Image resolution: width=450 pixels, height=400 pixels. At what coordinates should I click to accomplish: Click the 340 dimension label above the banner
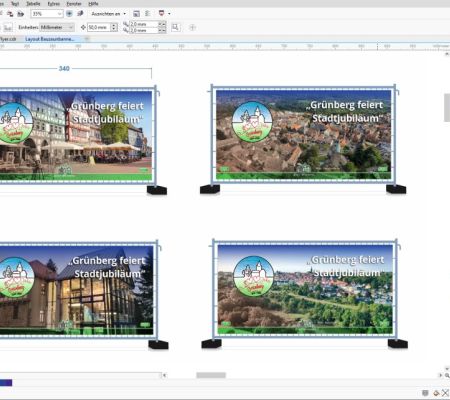click(x=64, y=69)
